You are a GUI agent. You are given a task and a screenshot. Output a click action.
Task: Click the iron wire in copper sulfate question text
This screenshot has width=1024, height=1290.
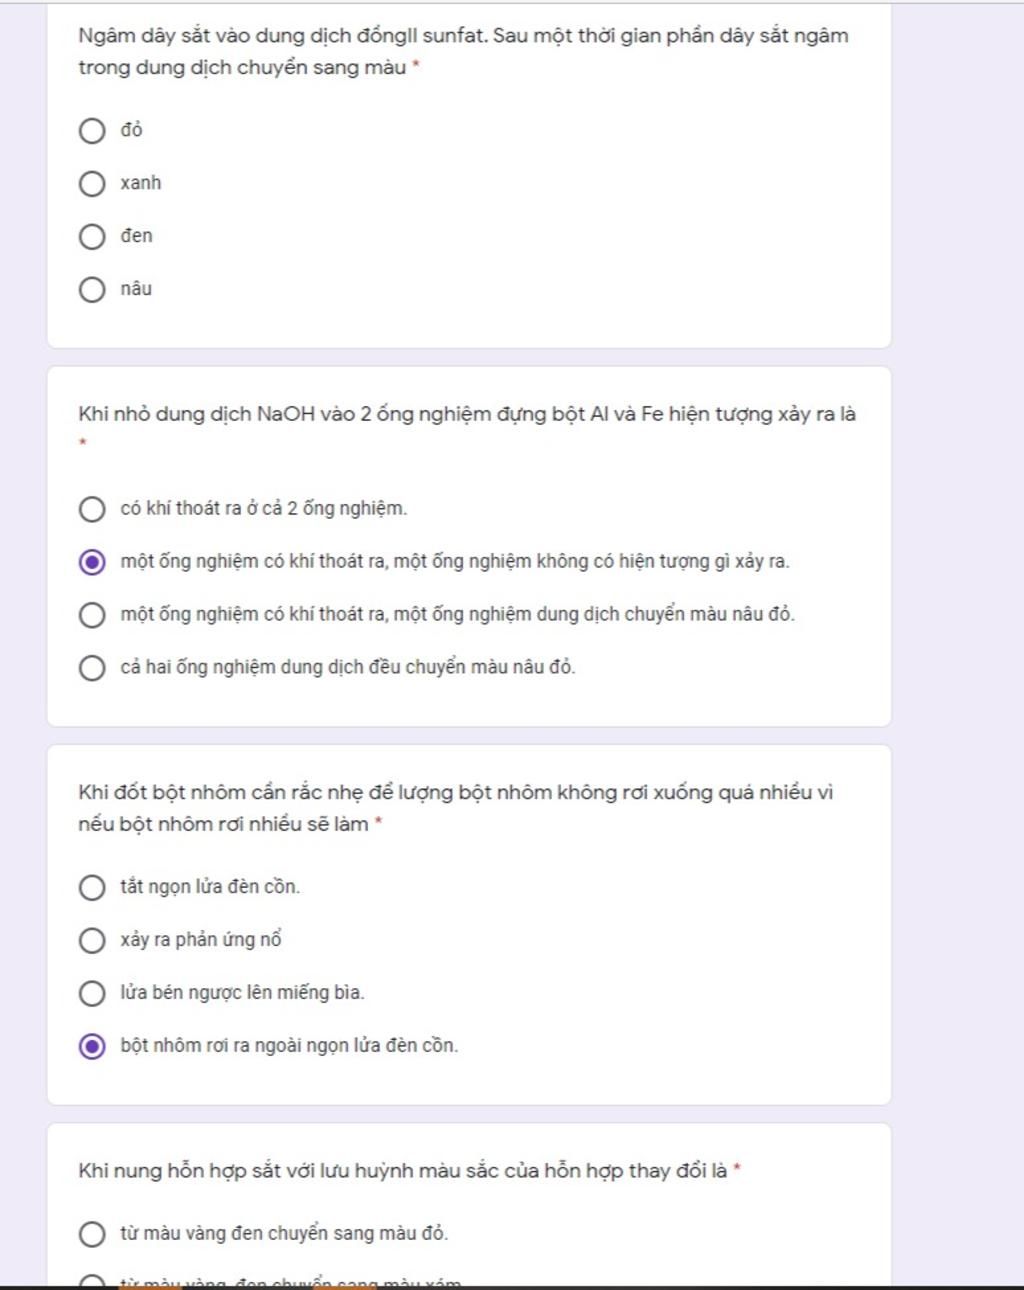tap(463, 51)
